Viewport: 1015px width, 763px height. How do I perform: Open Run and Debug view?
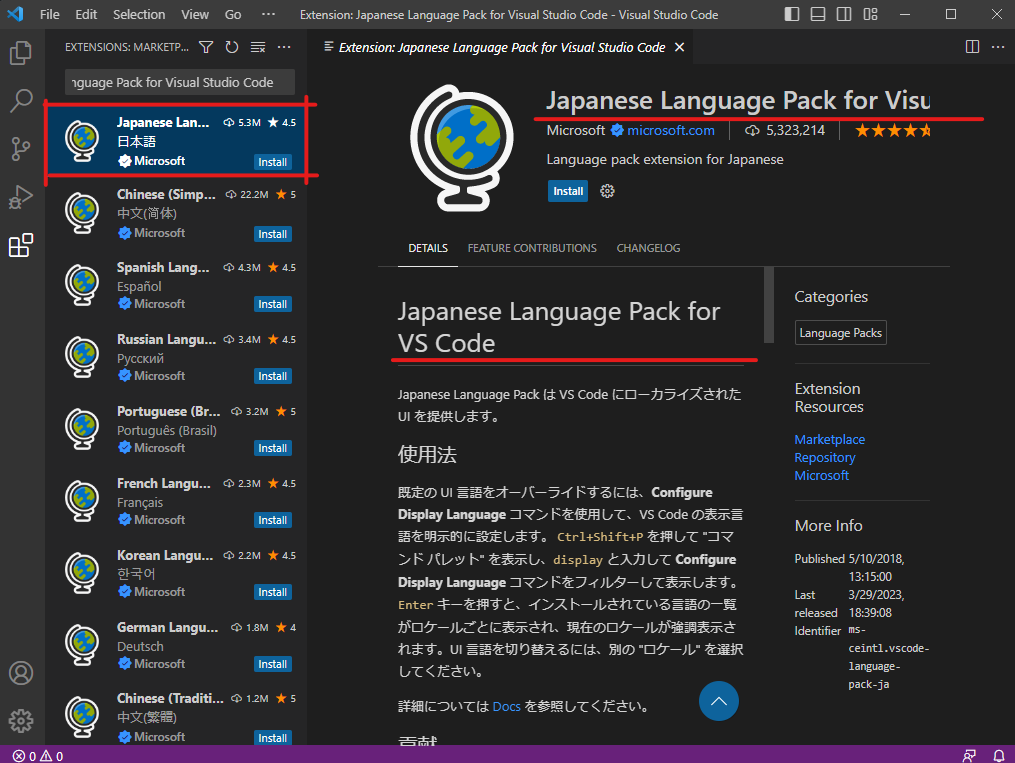(21, 197)
